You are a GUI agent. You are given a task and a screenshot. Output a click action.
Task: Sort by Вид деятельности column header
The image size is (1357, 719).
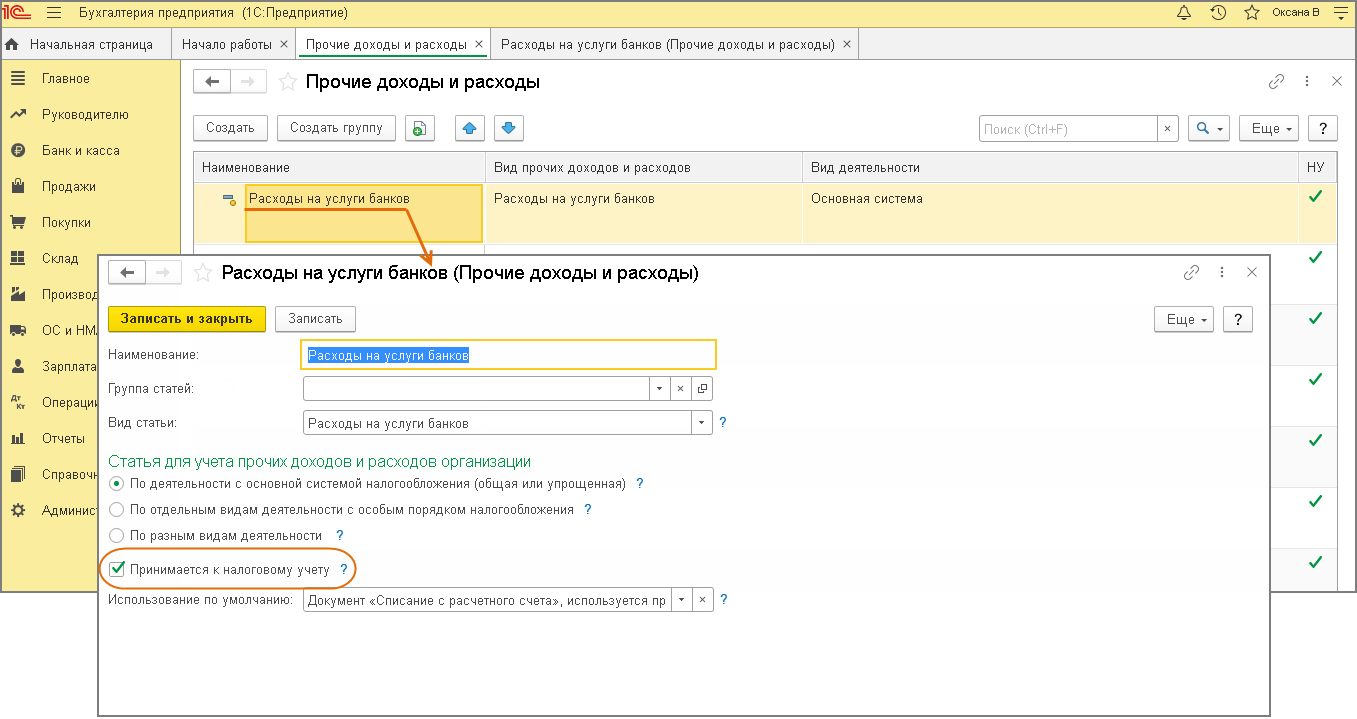point(1050,167)
